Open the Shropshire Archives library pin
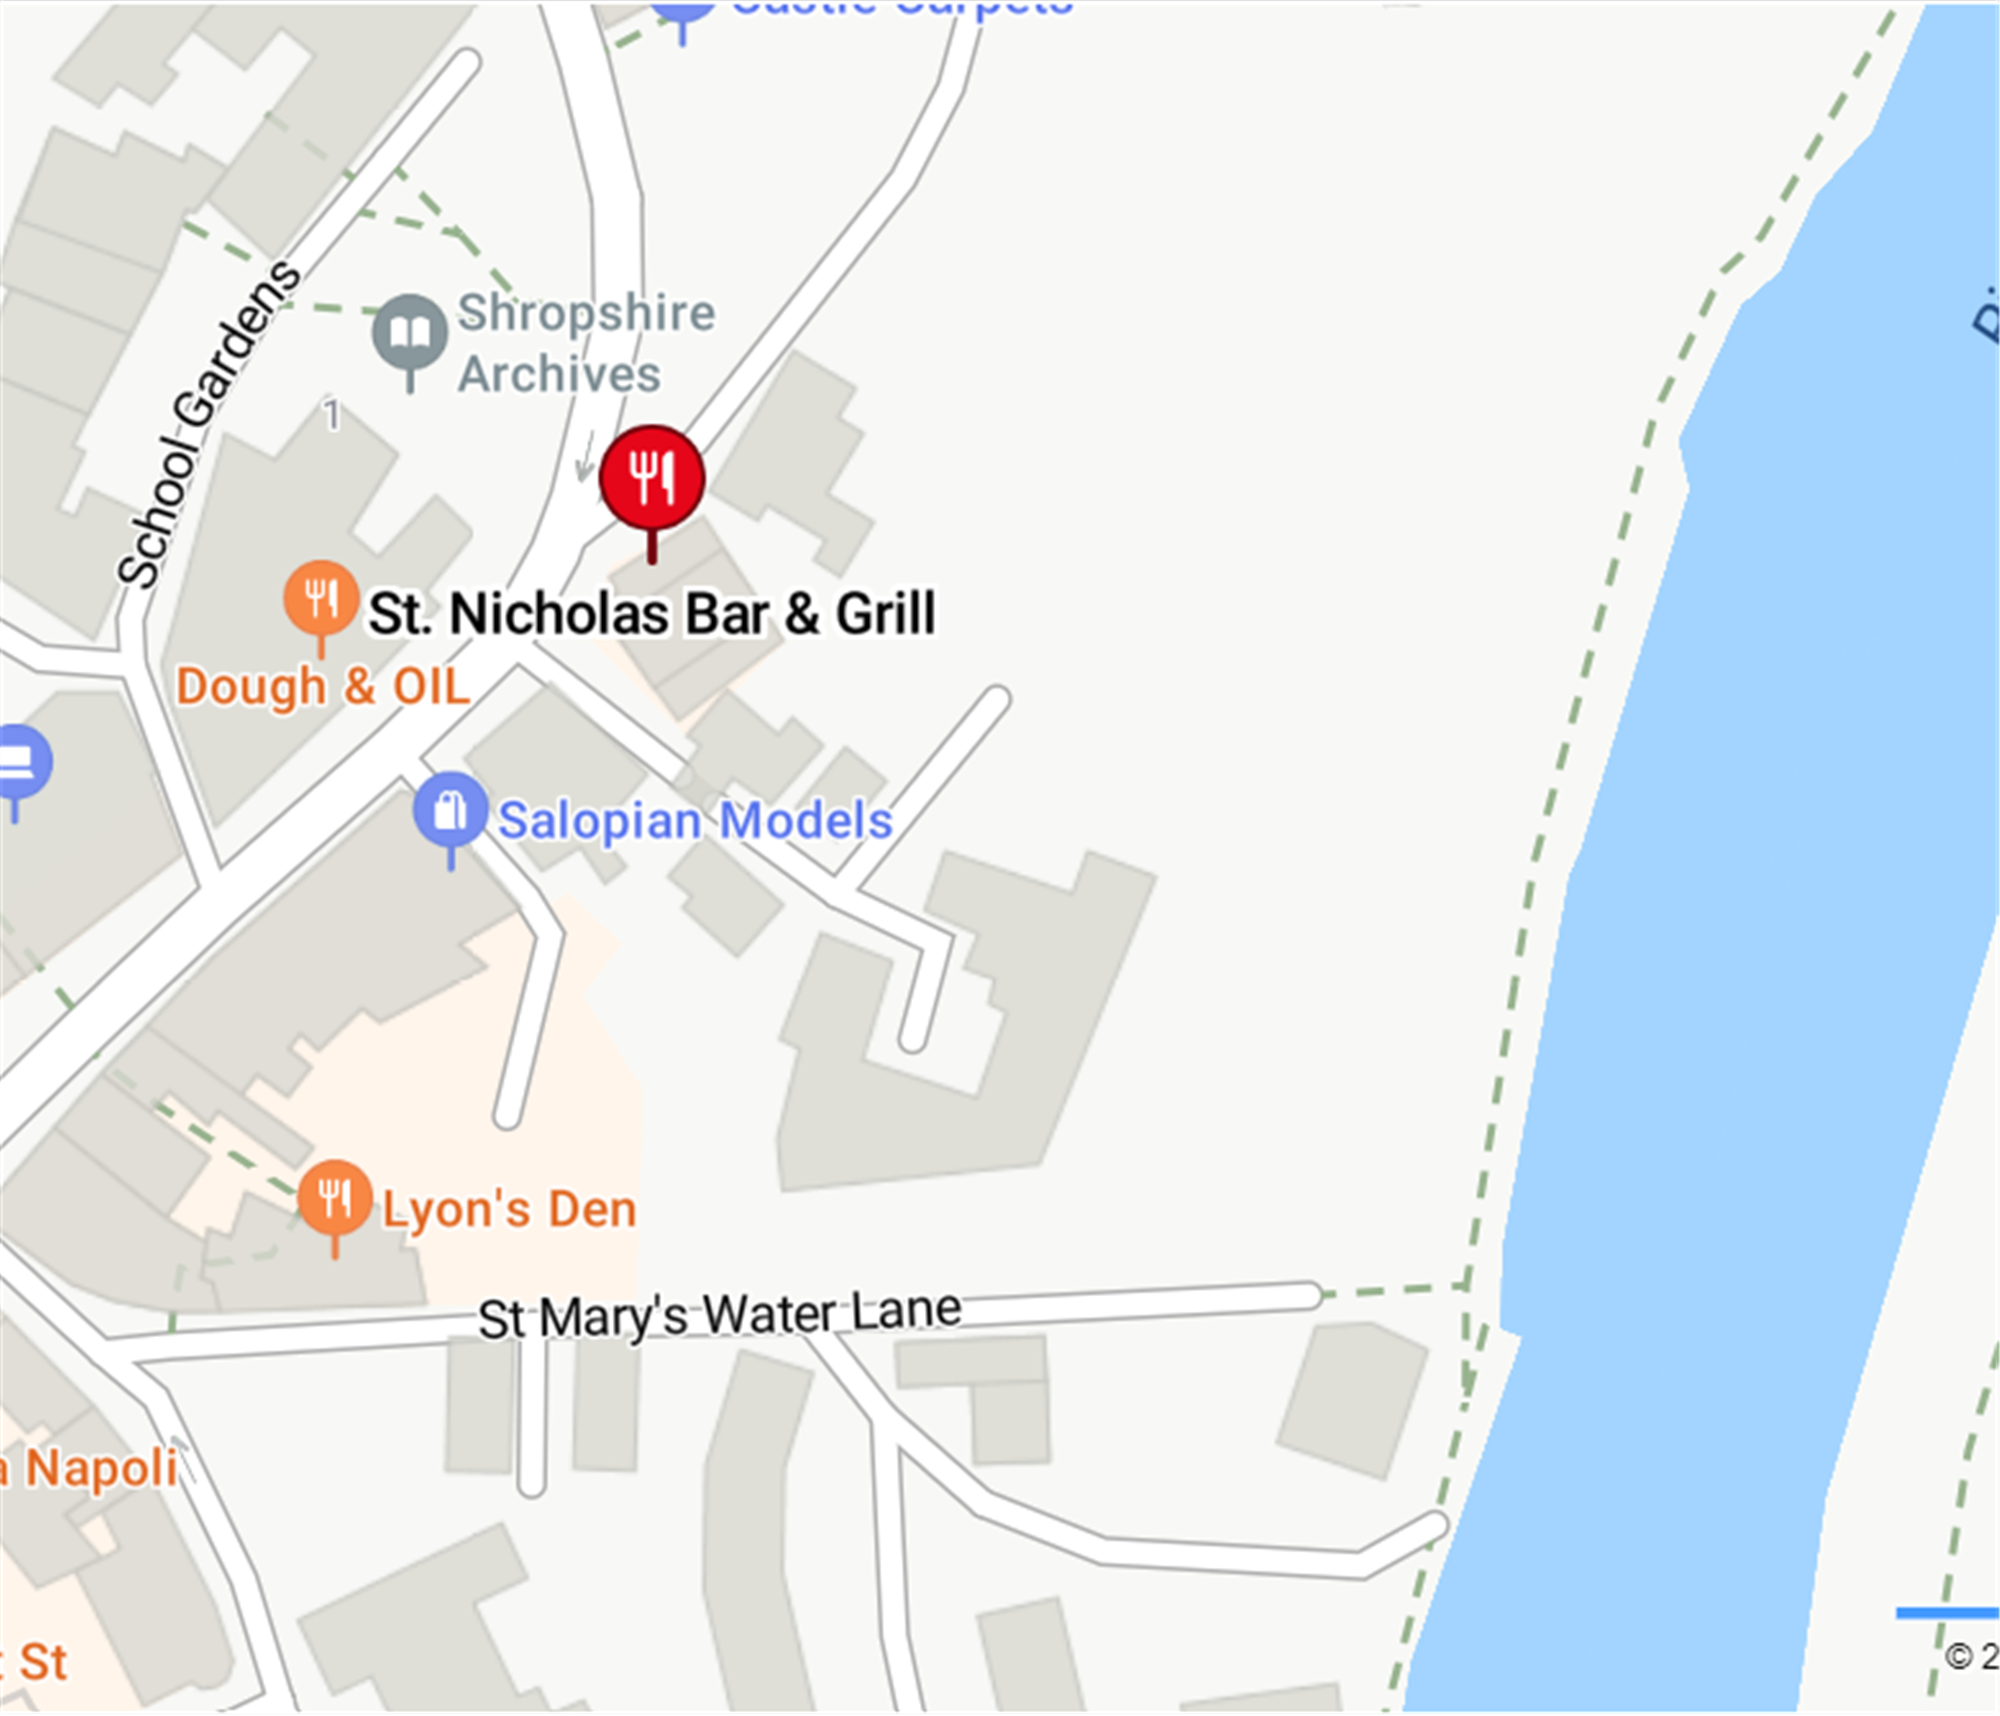The height and width of the screenshot is (1716, 2000). coord(409,334)
